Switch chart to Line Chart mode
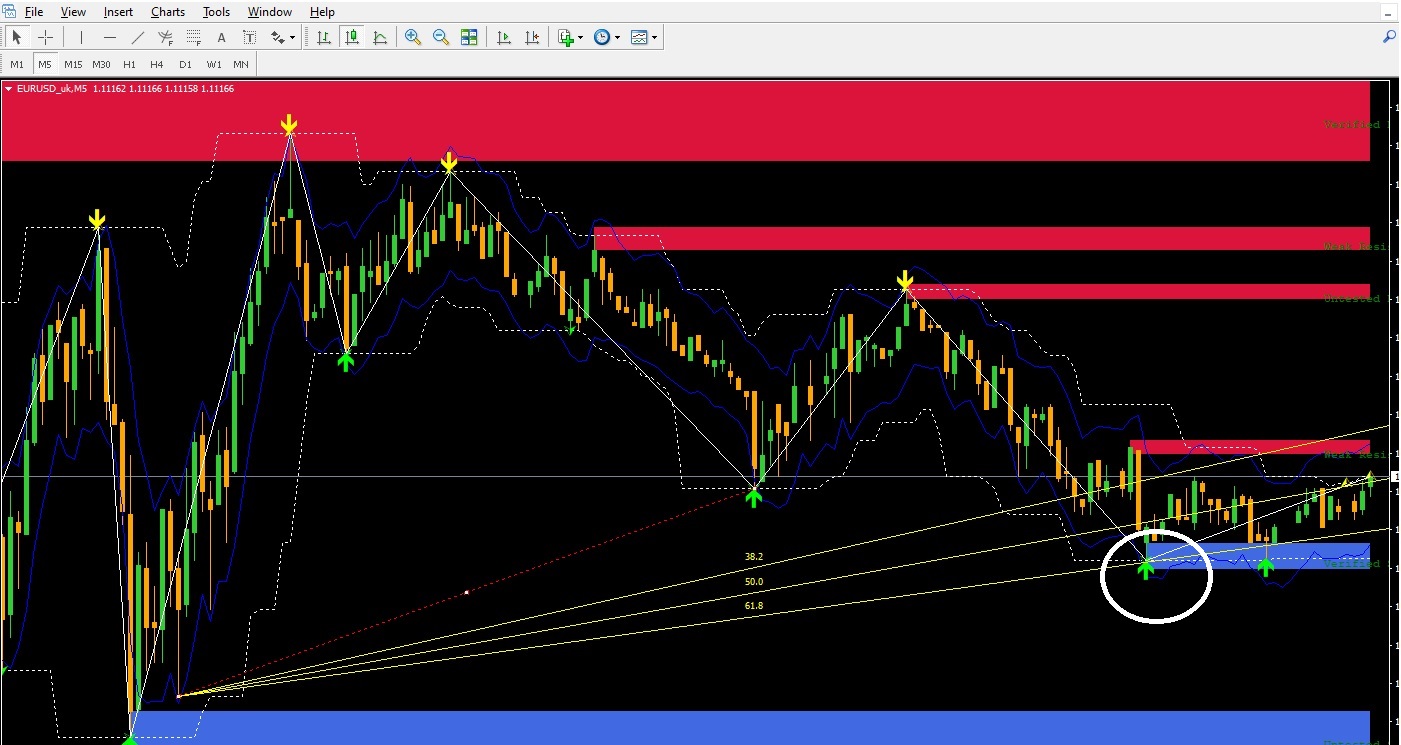The image size is (1401, 745). pyautogui.click(x=380, y=37)
